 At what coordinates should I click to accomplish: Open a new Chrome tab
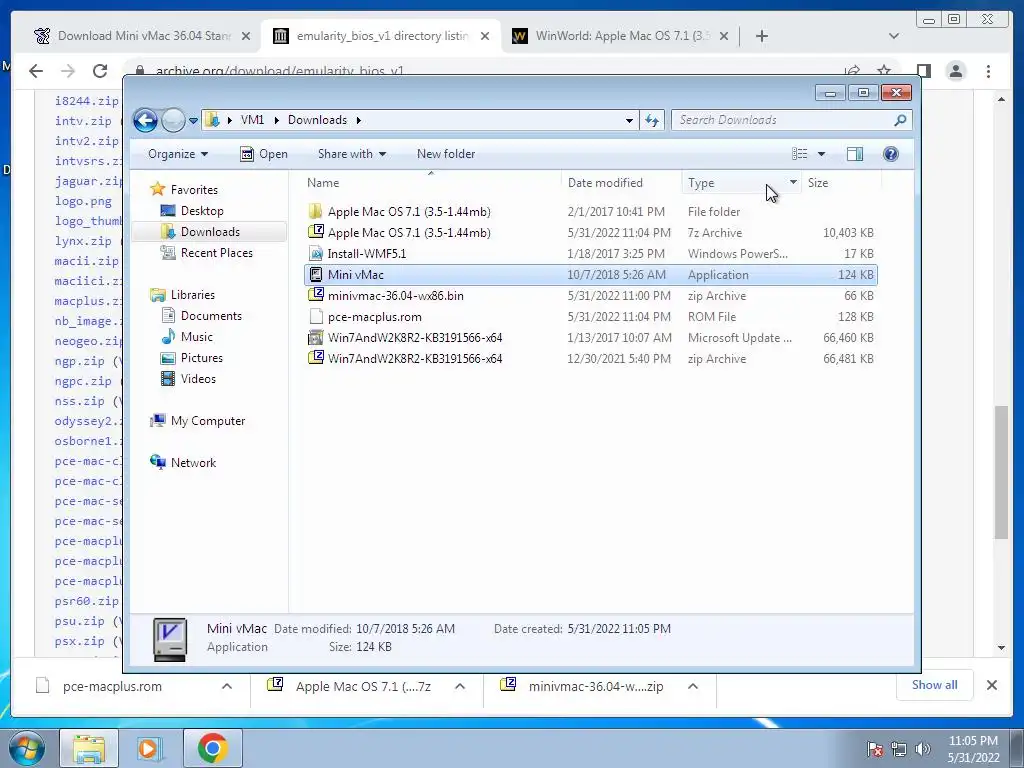761,37
